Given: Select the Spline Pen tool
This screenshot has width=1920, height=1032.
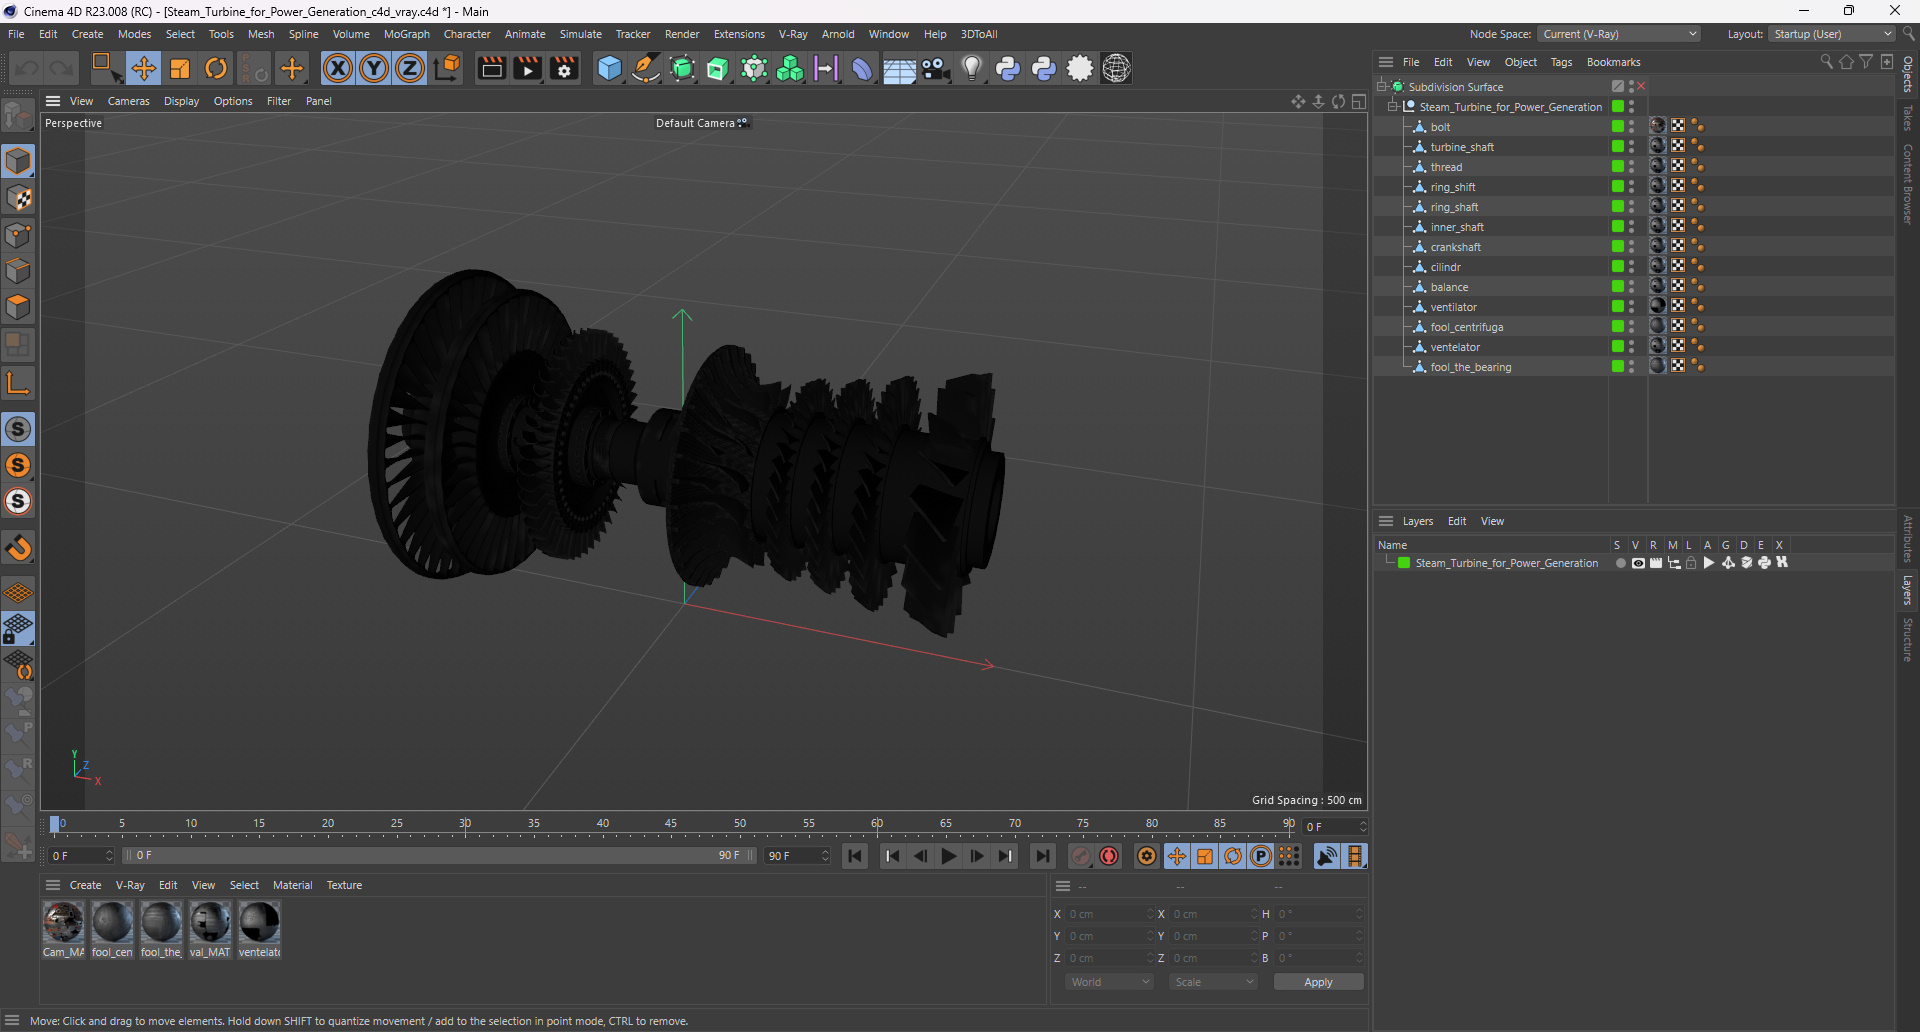Looking at the screenshot, I should (646, 68).
